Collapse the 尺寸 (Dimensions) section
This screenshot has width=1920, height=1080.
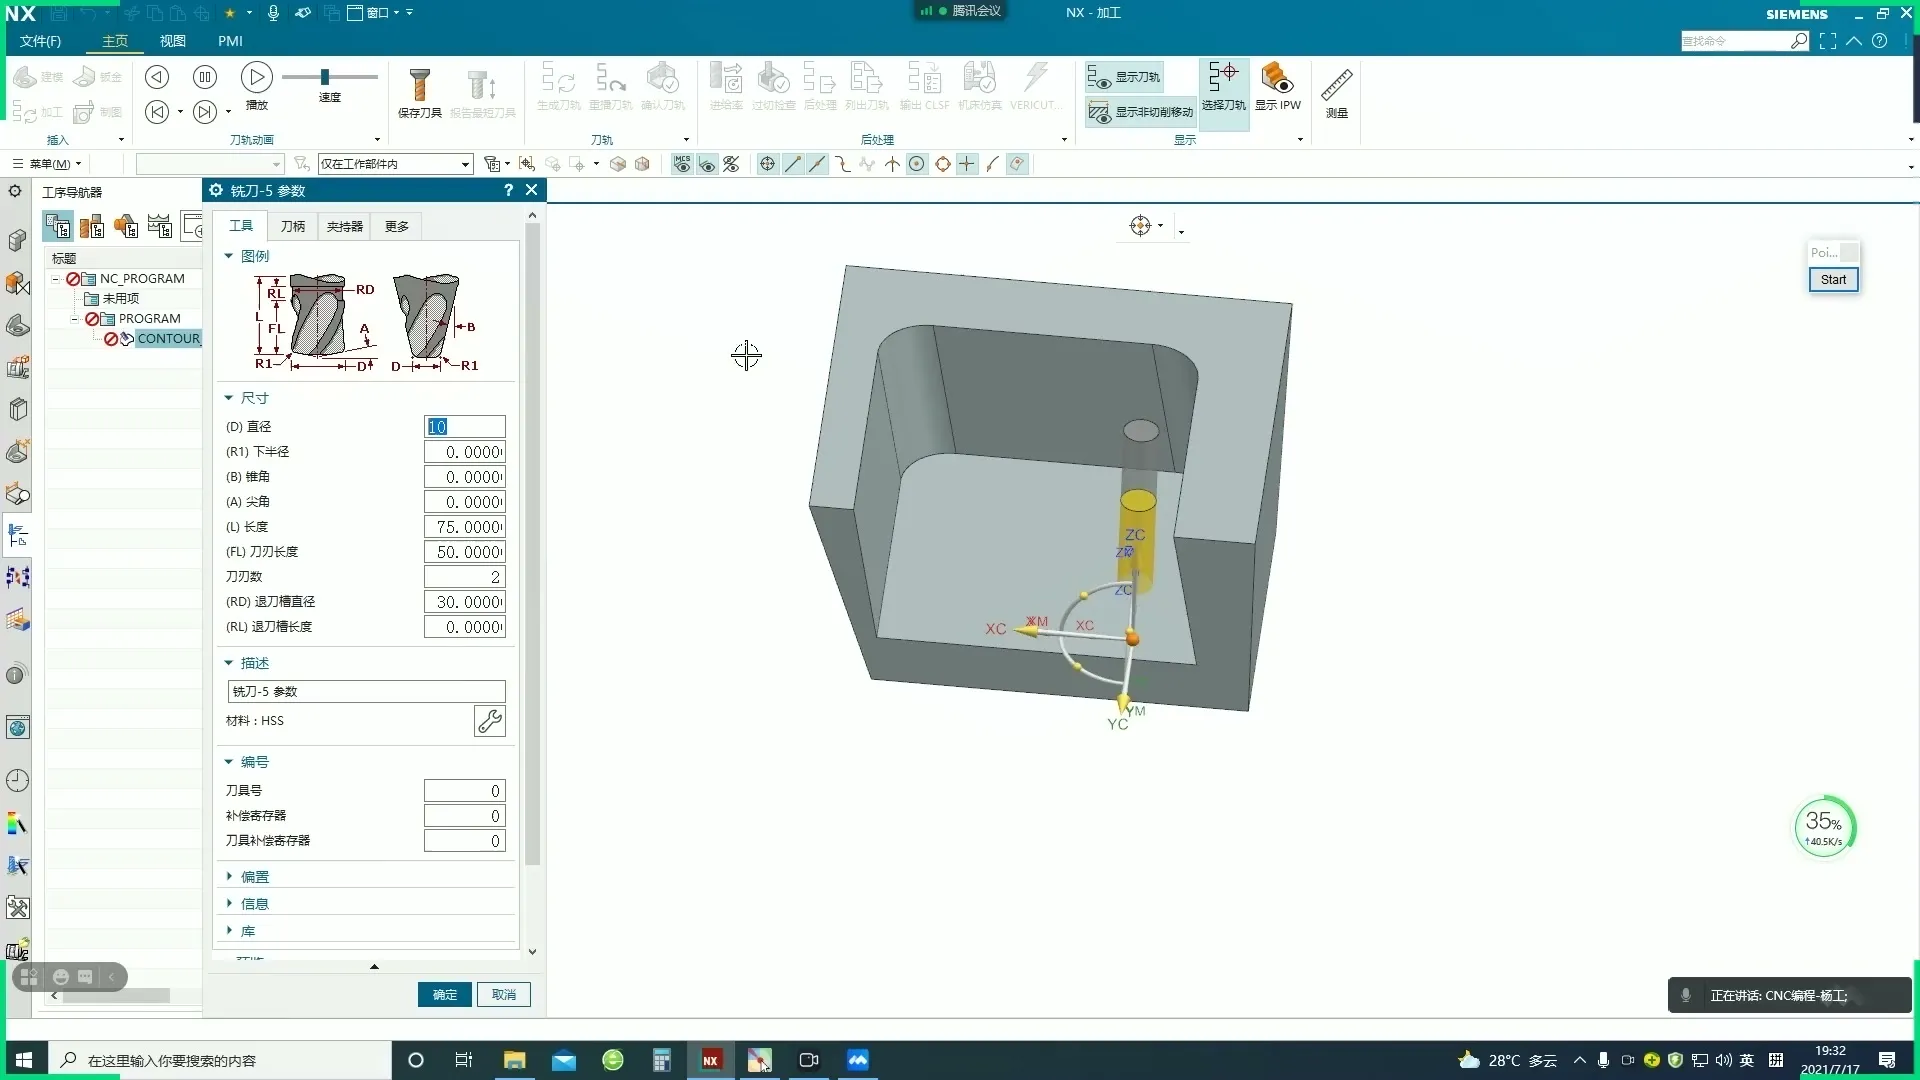click(x=254, y=398)
